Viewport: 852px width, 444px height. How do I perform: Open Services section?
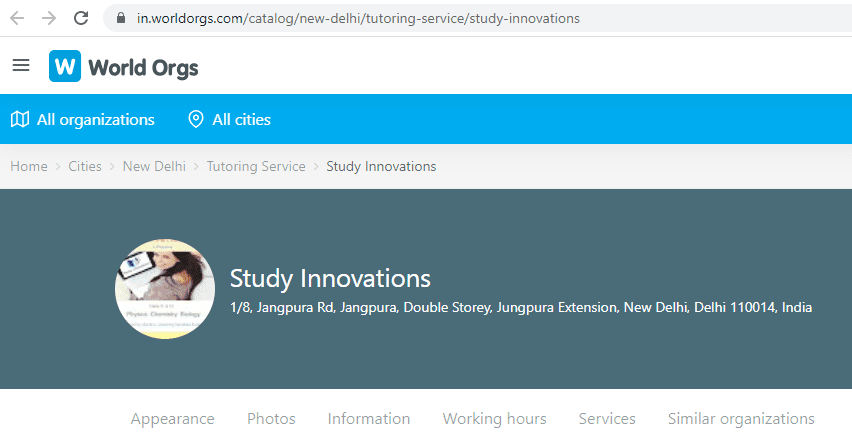pos(606,419)
